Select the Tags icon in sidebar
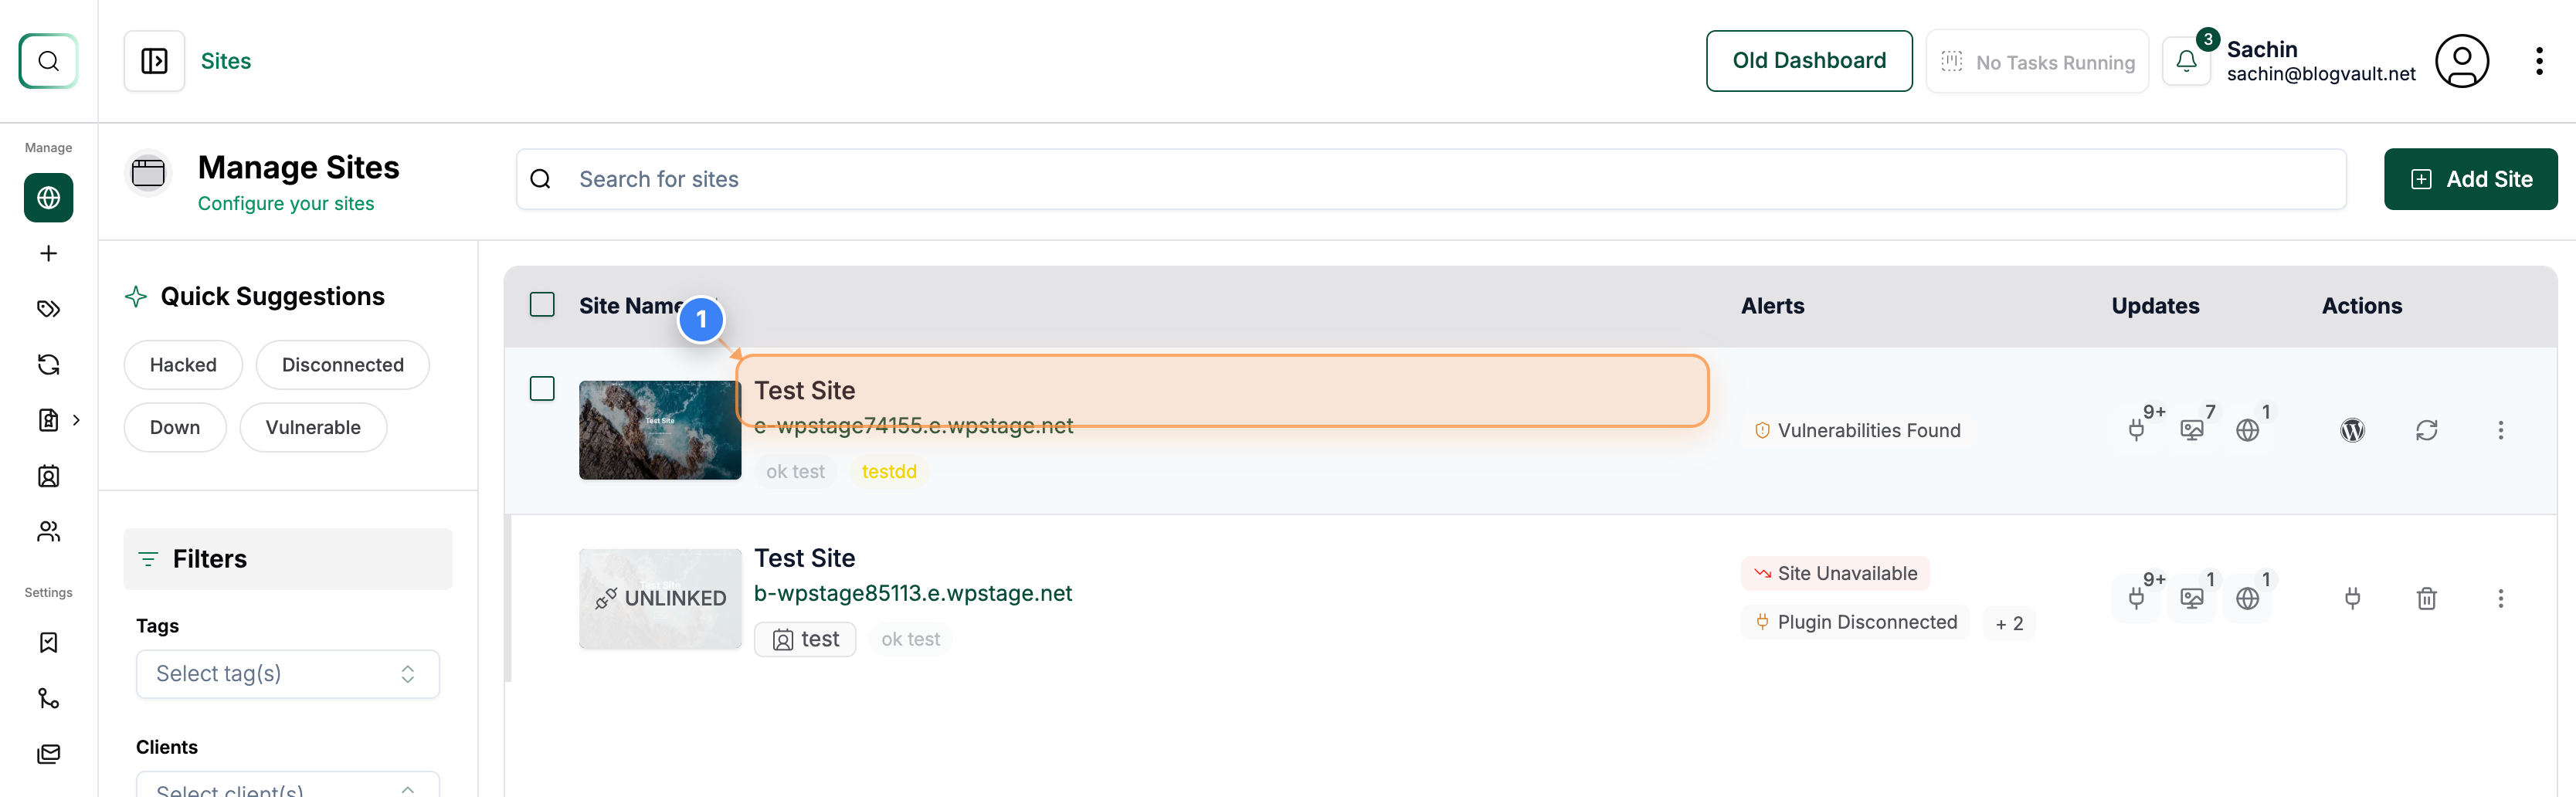This screenshot has width=2576, height=797. click(48, 308)
